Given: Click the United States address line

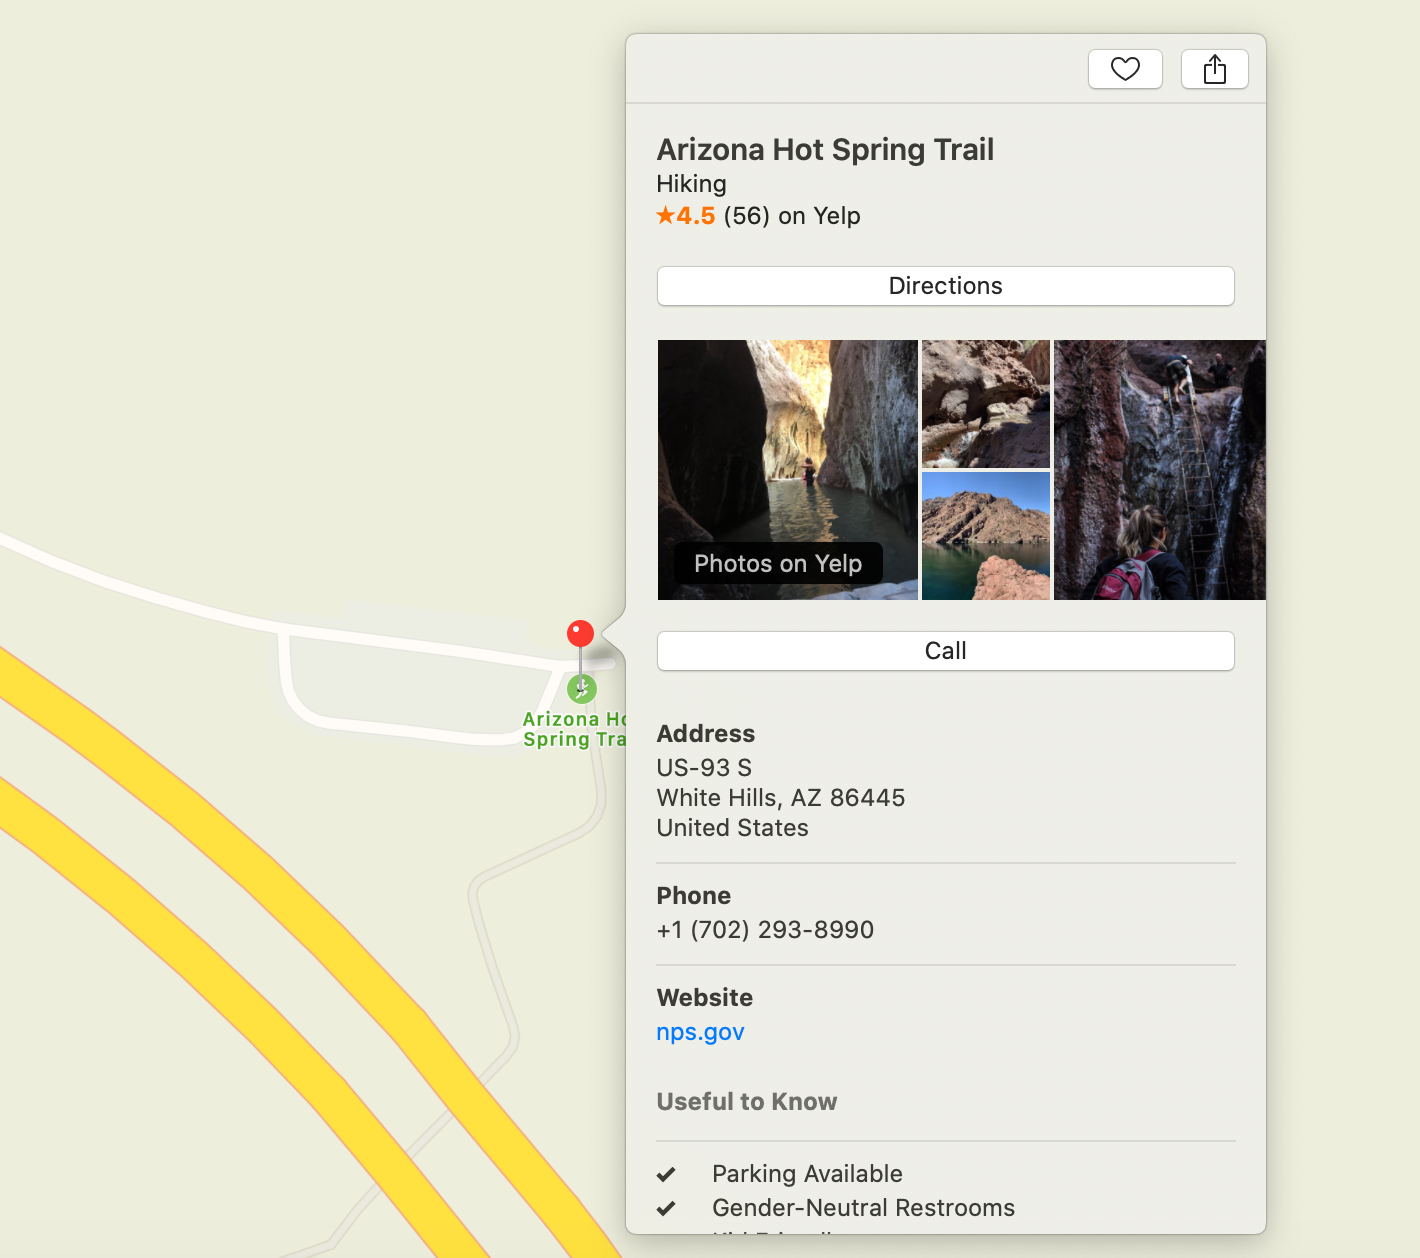Looking at the screenshot, I should point(732,828).
